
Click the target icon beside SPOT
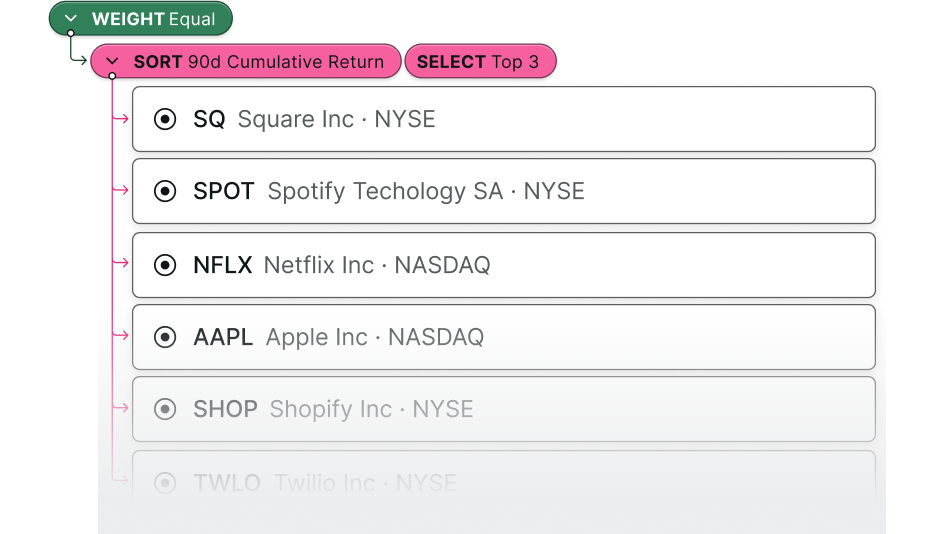click(165, 191)
